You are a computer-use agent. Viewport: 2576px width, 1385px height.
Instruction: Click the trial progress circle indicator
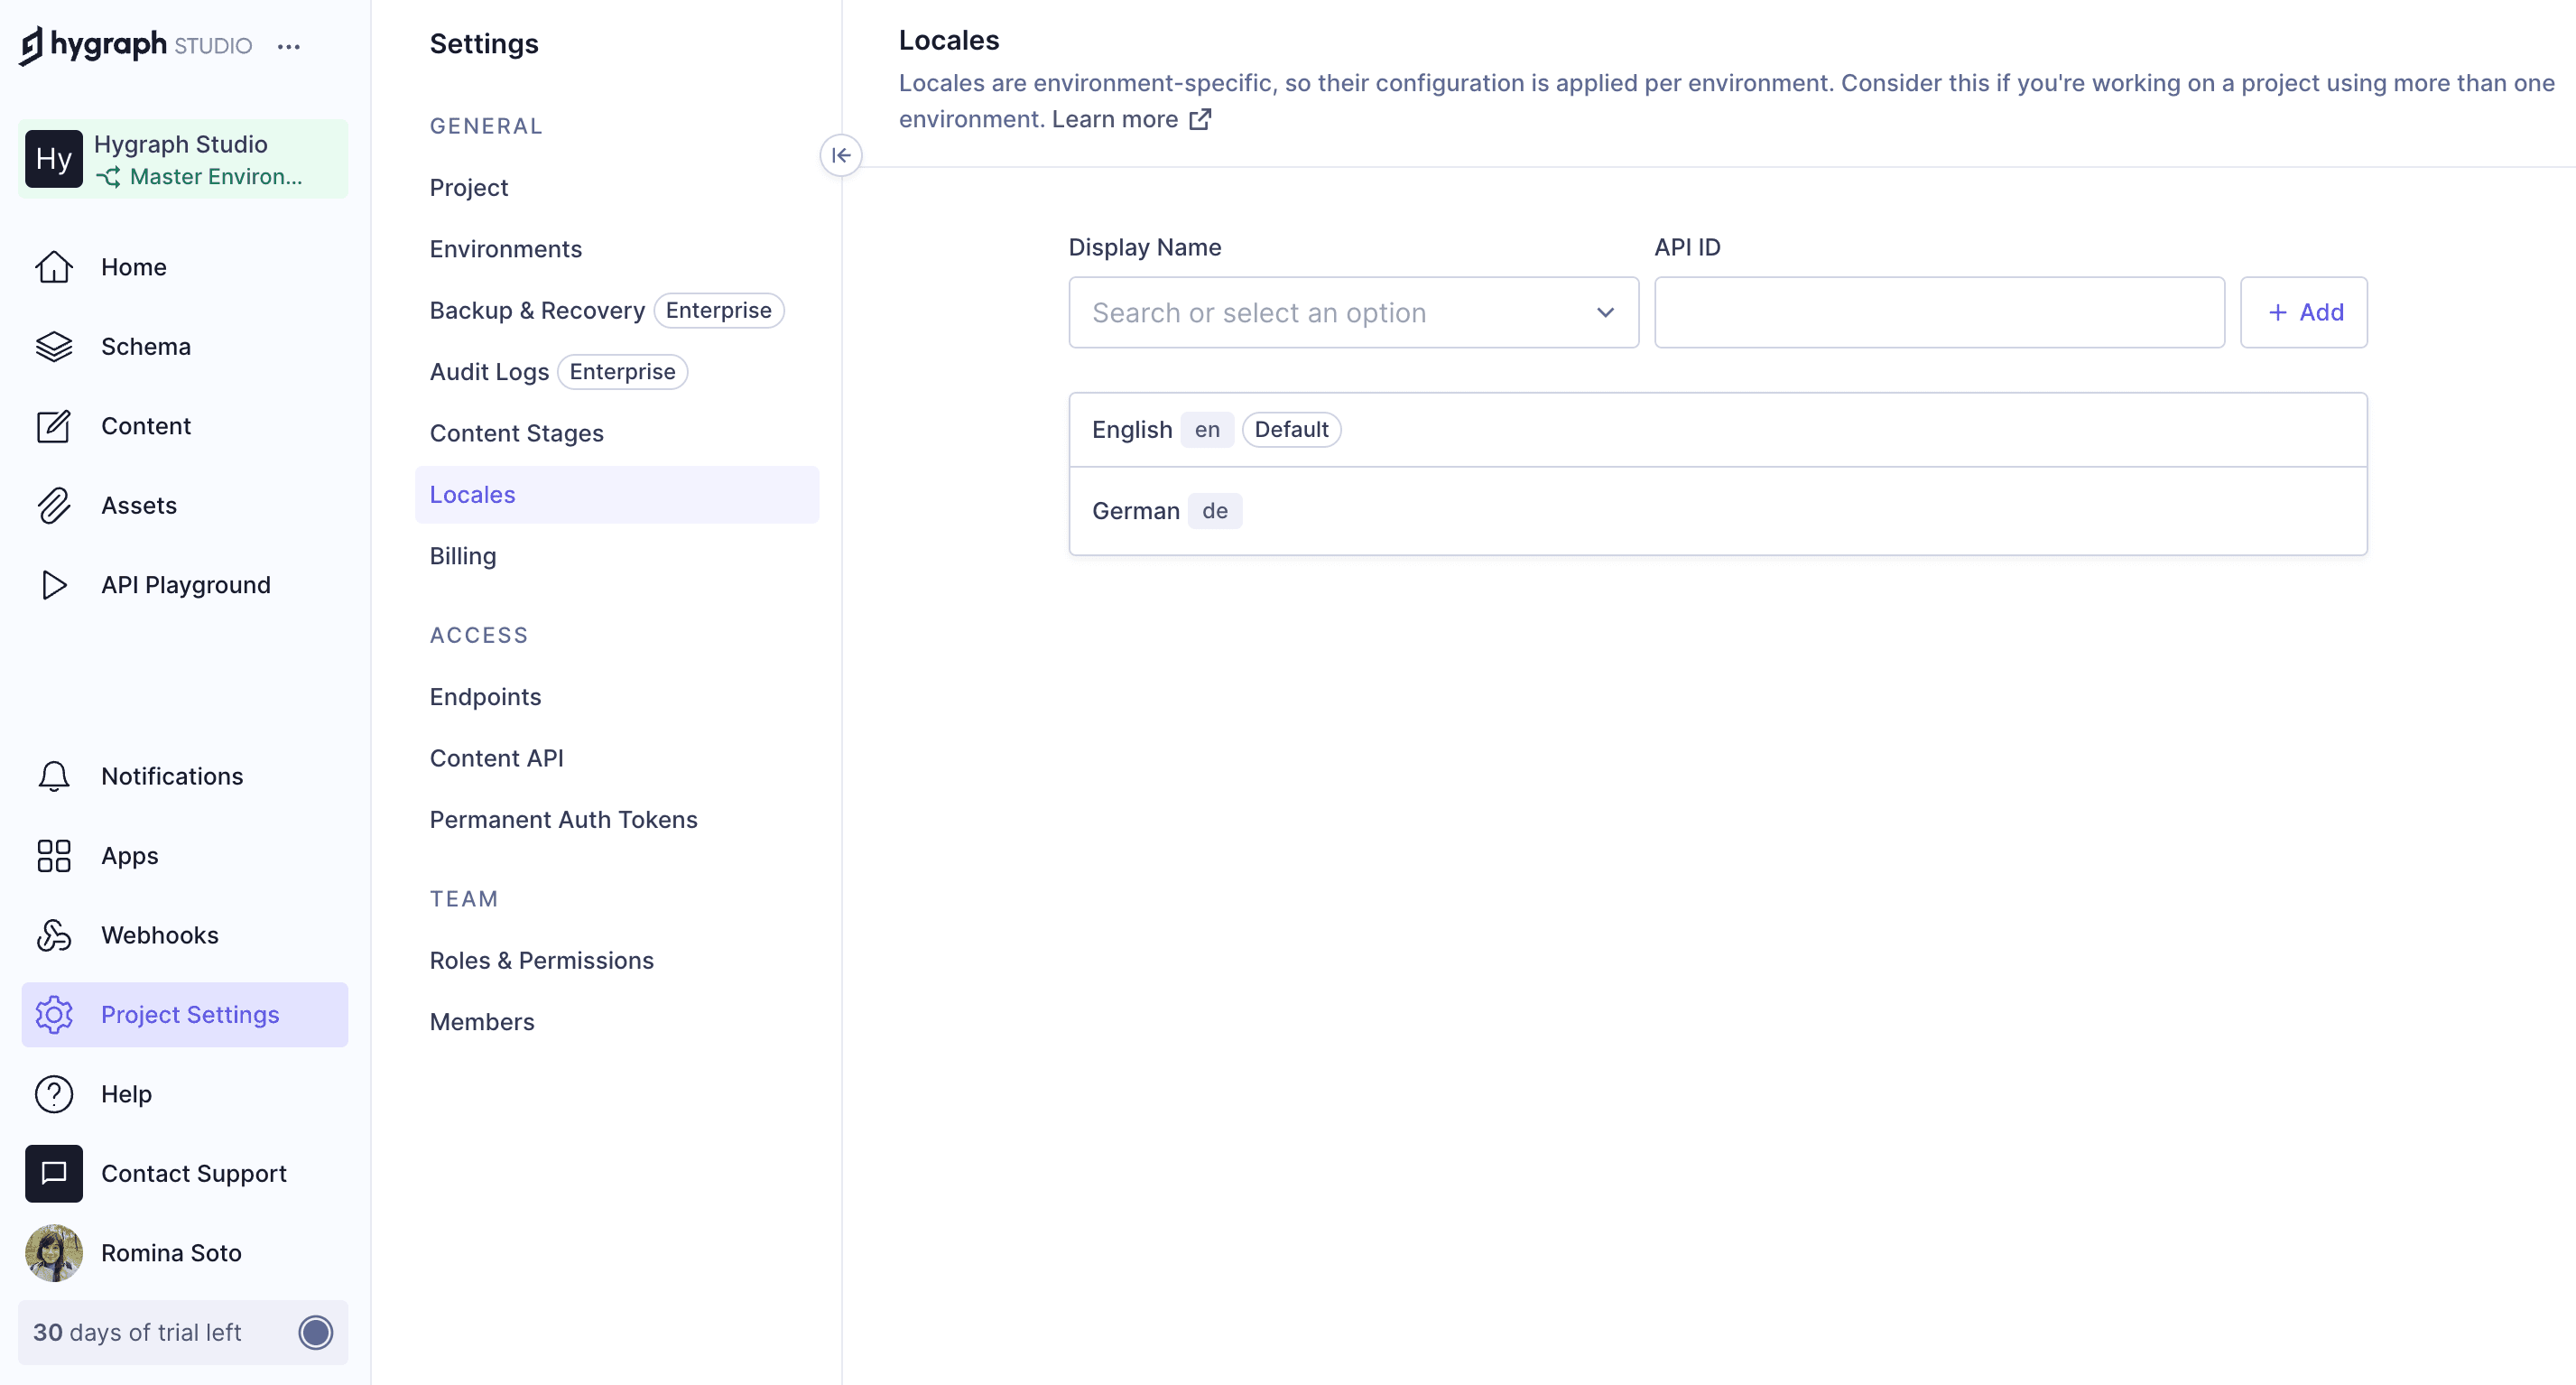[x=315, y=1332]
